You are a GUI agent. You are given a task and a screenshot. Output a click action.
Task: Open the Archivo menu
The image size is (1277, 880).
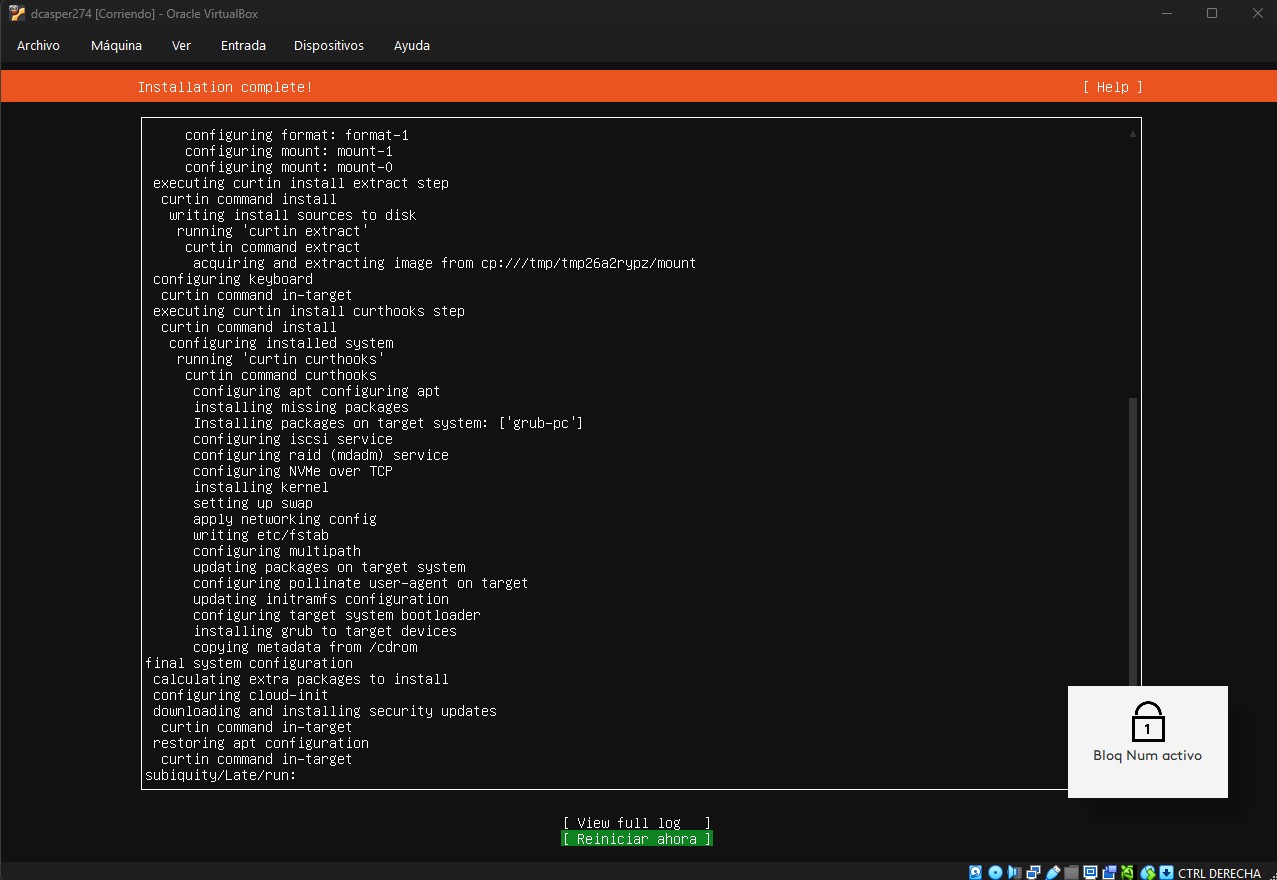click(x=38, y=45)
